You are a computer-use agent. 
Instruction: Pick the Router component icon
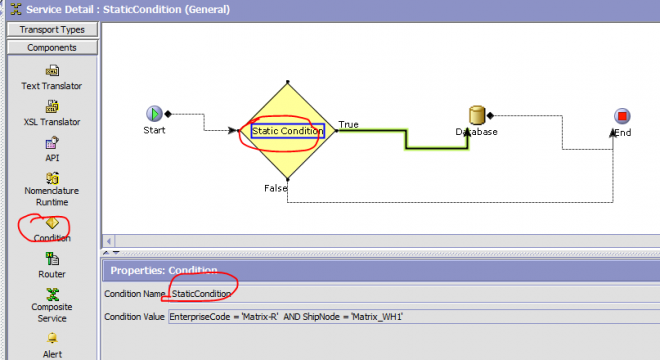click(x=52, y=258)
